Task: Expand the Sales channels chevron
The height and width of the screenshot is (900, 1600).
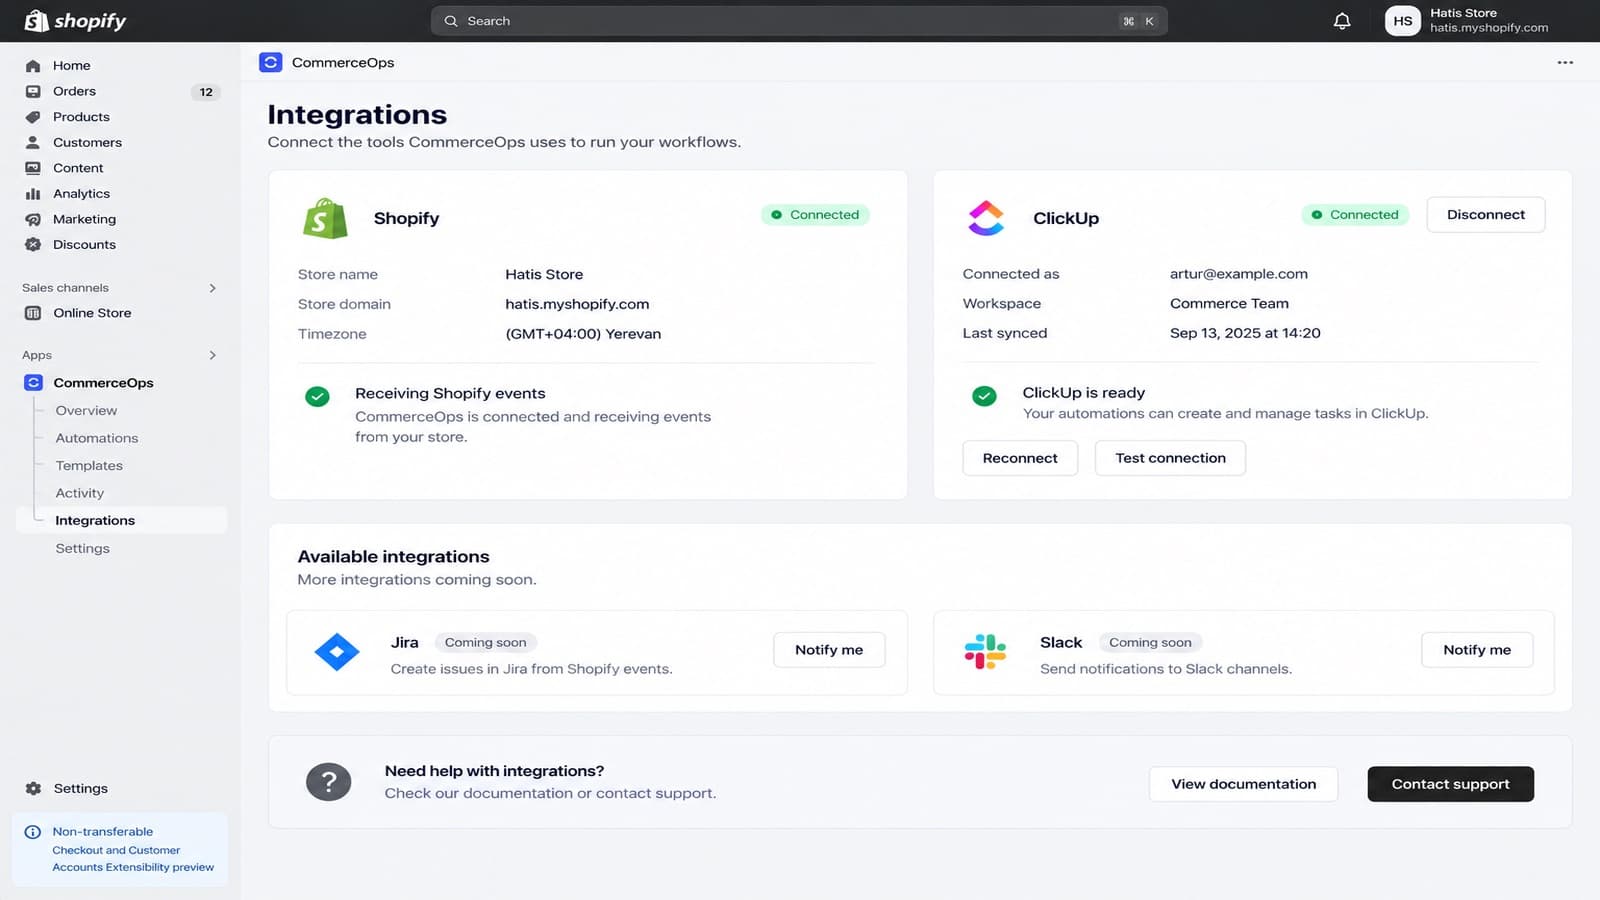Action: point(212,288)
